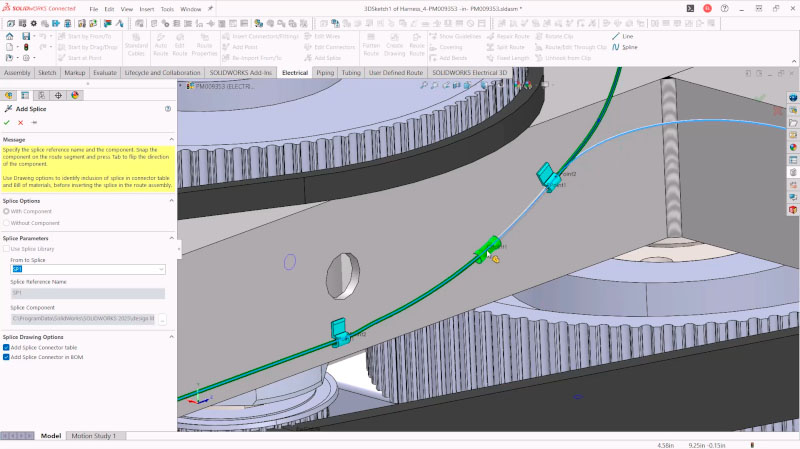The width and height of the screenshot is (800, 449).
Task: Collapse the Message section
Action: (171, 140)
